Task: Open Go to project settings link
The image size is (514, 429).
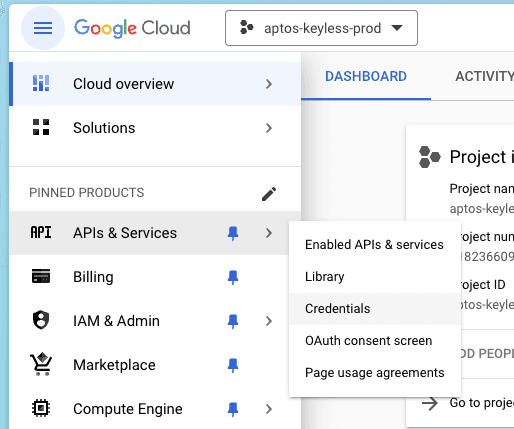Action: [482, 403]
